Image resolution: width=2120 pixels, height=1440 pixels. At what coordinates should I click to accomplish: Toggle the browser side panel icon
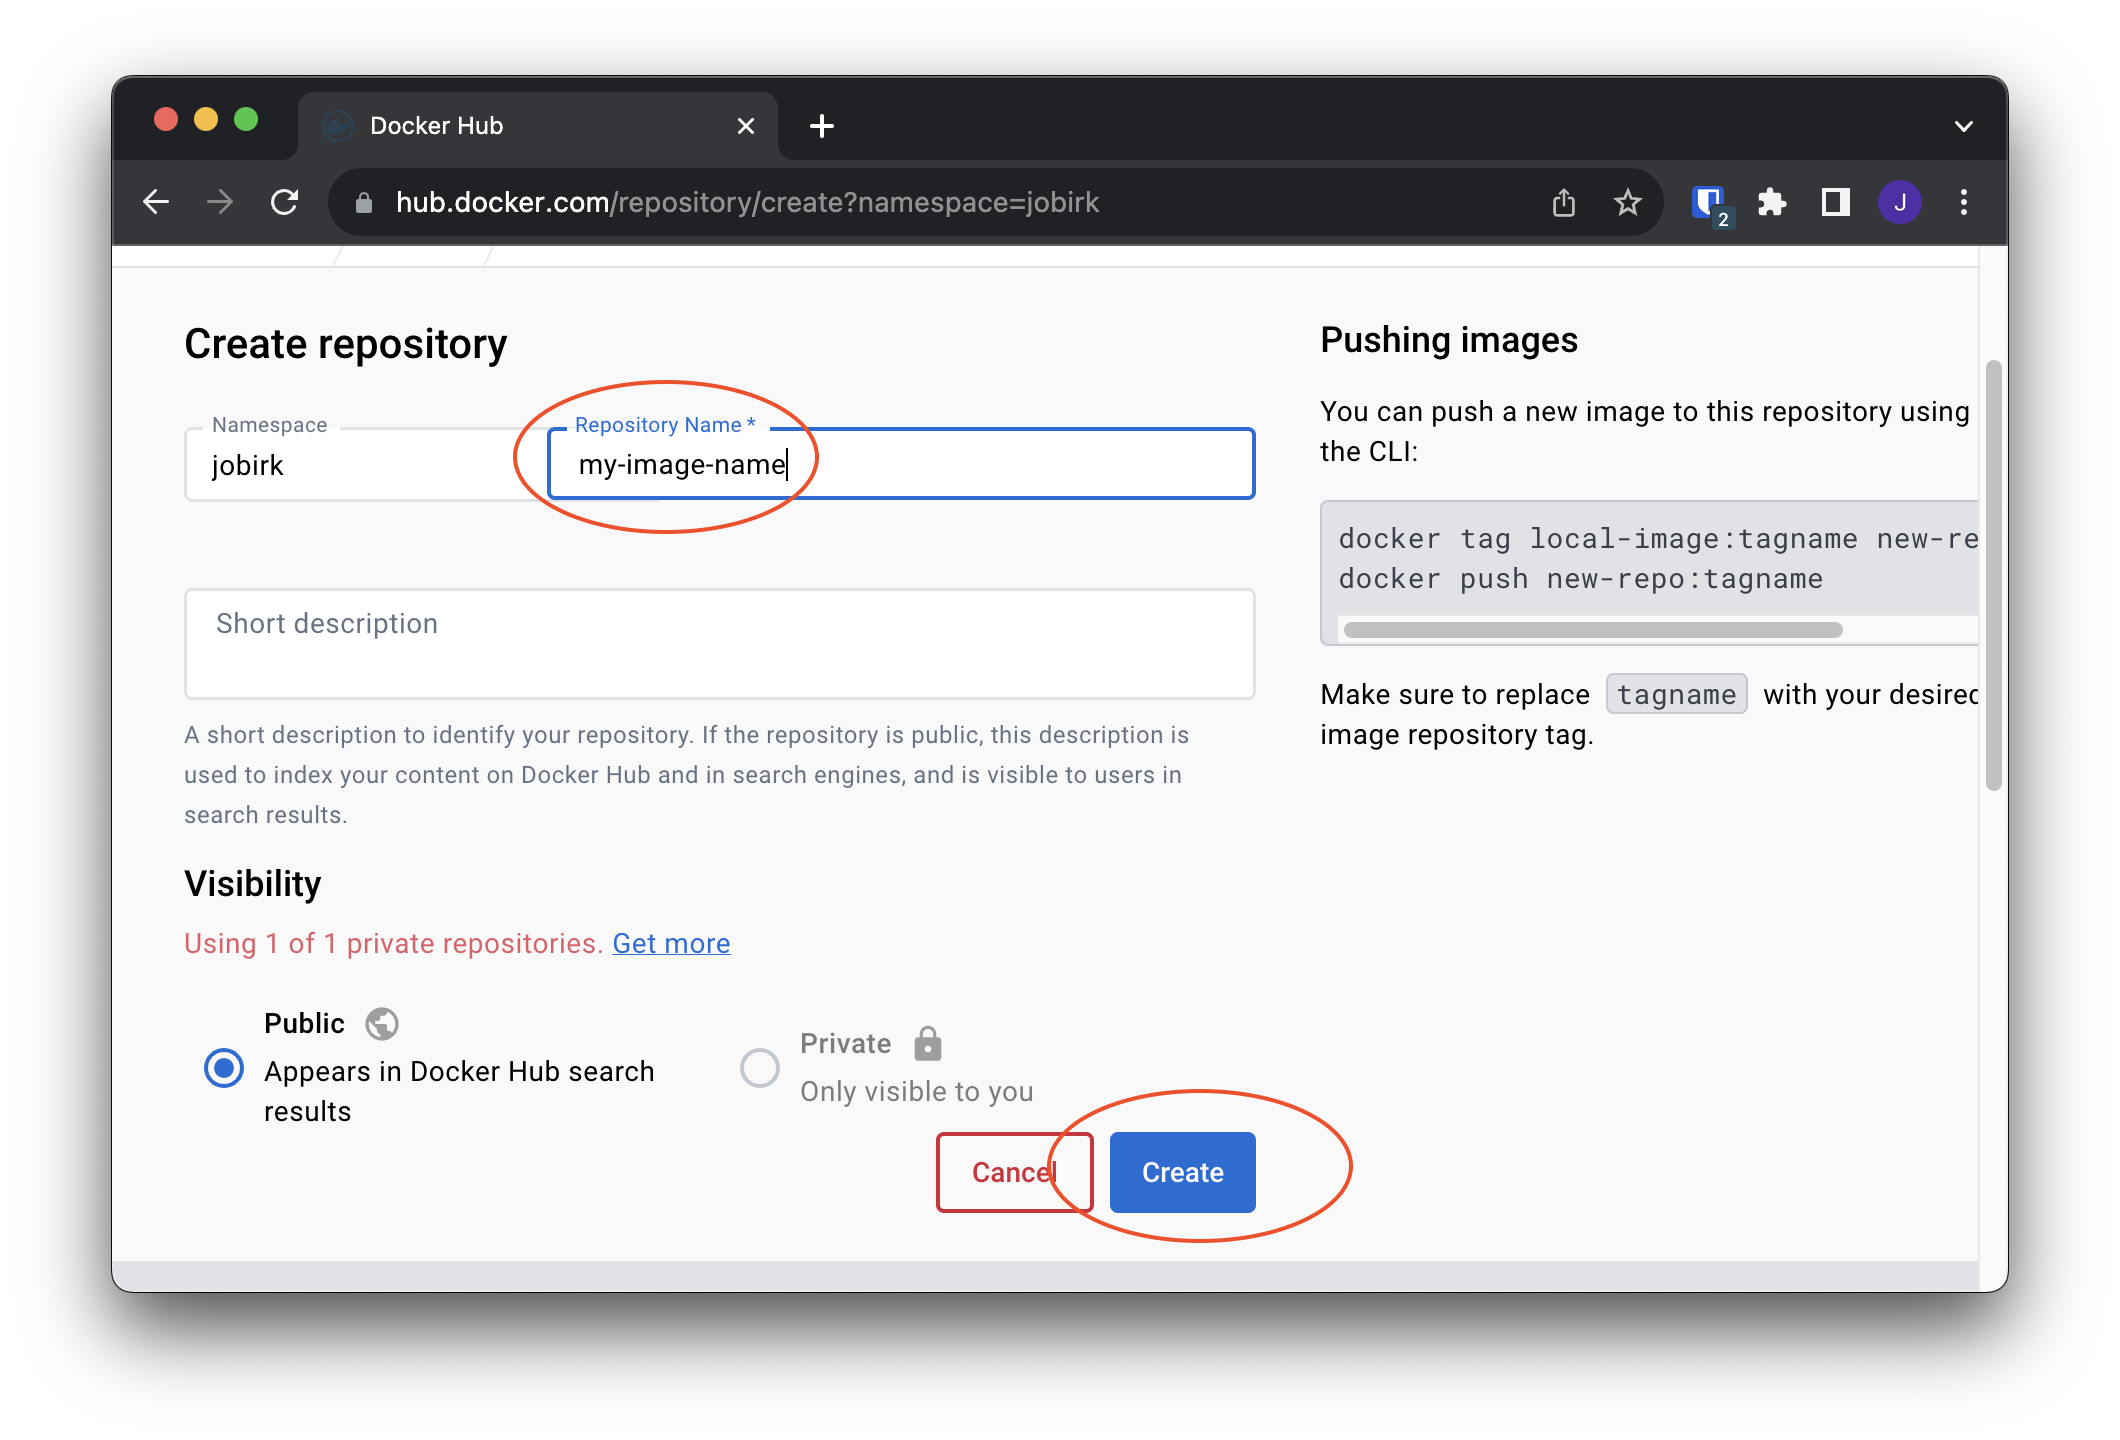point(1836,203)
